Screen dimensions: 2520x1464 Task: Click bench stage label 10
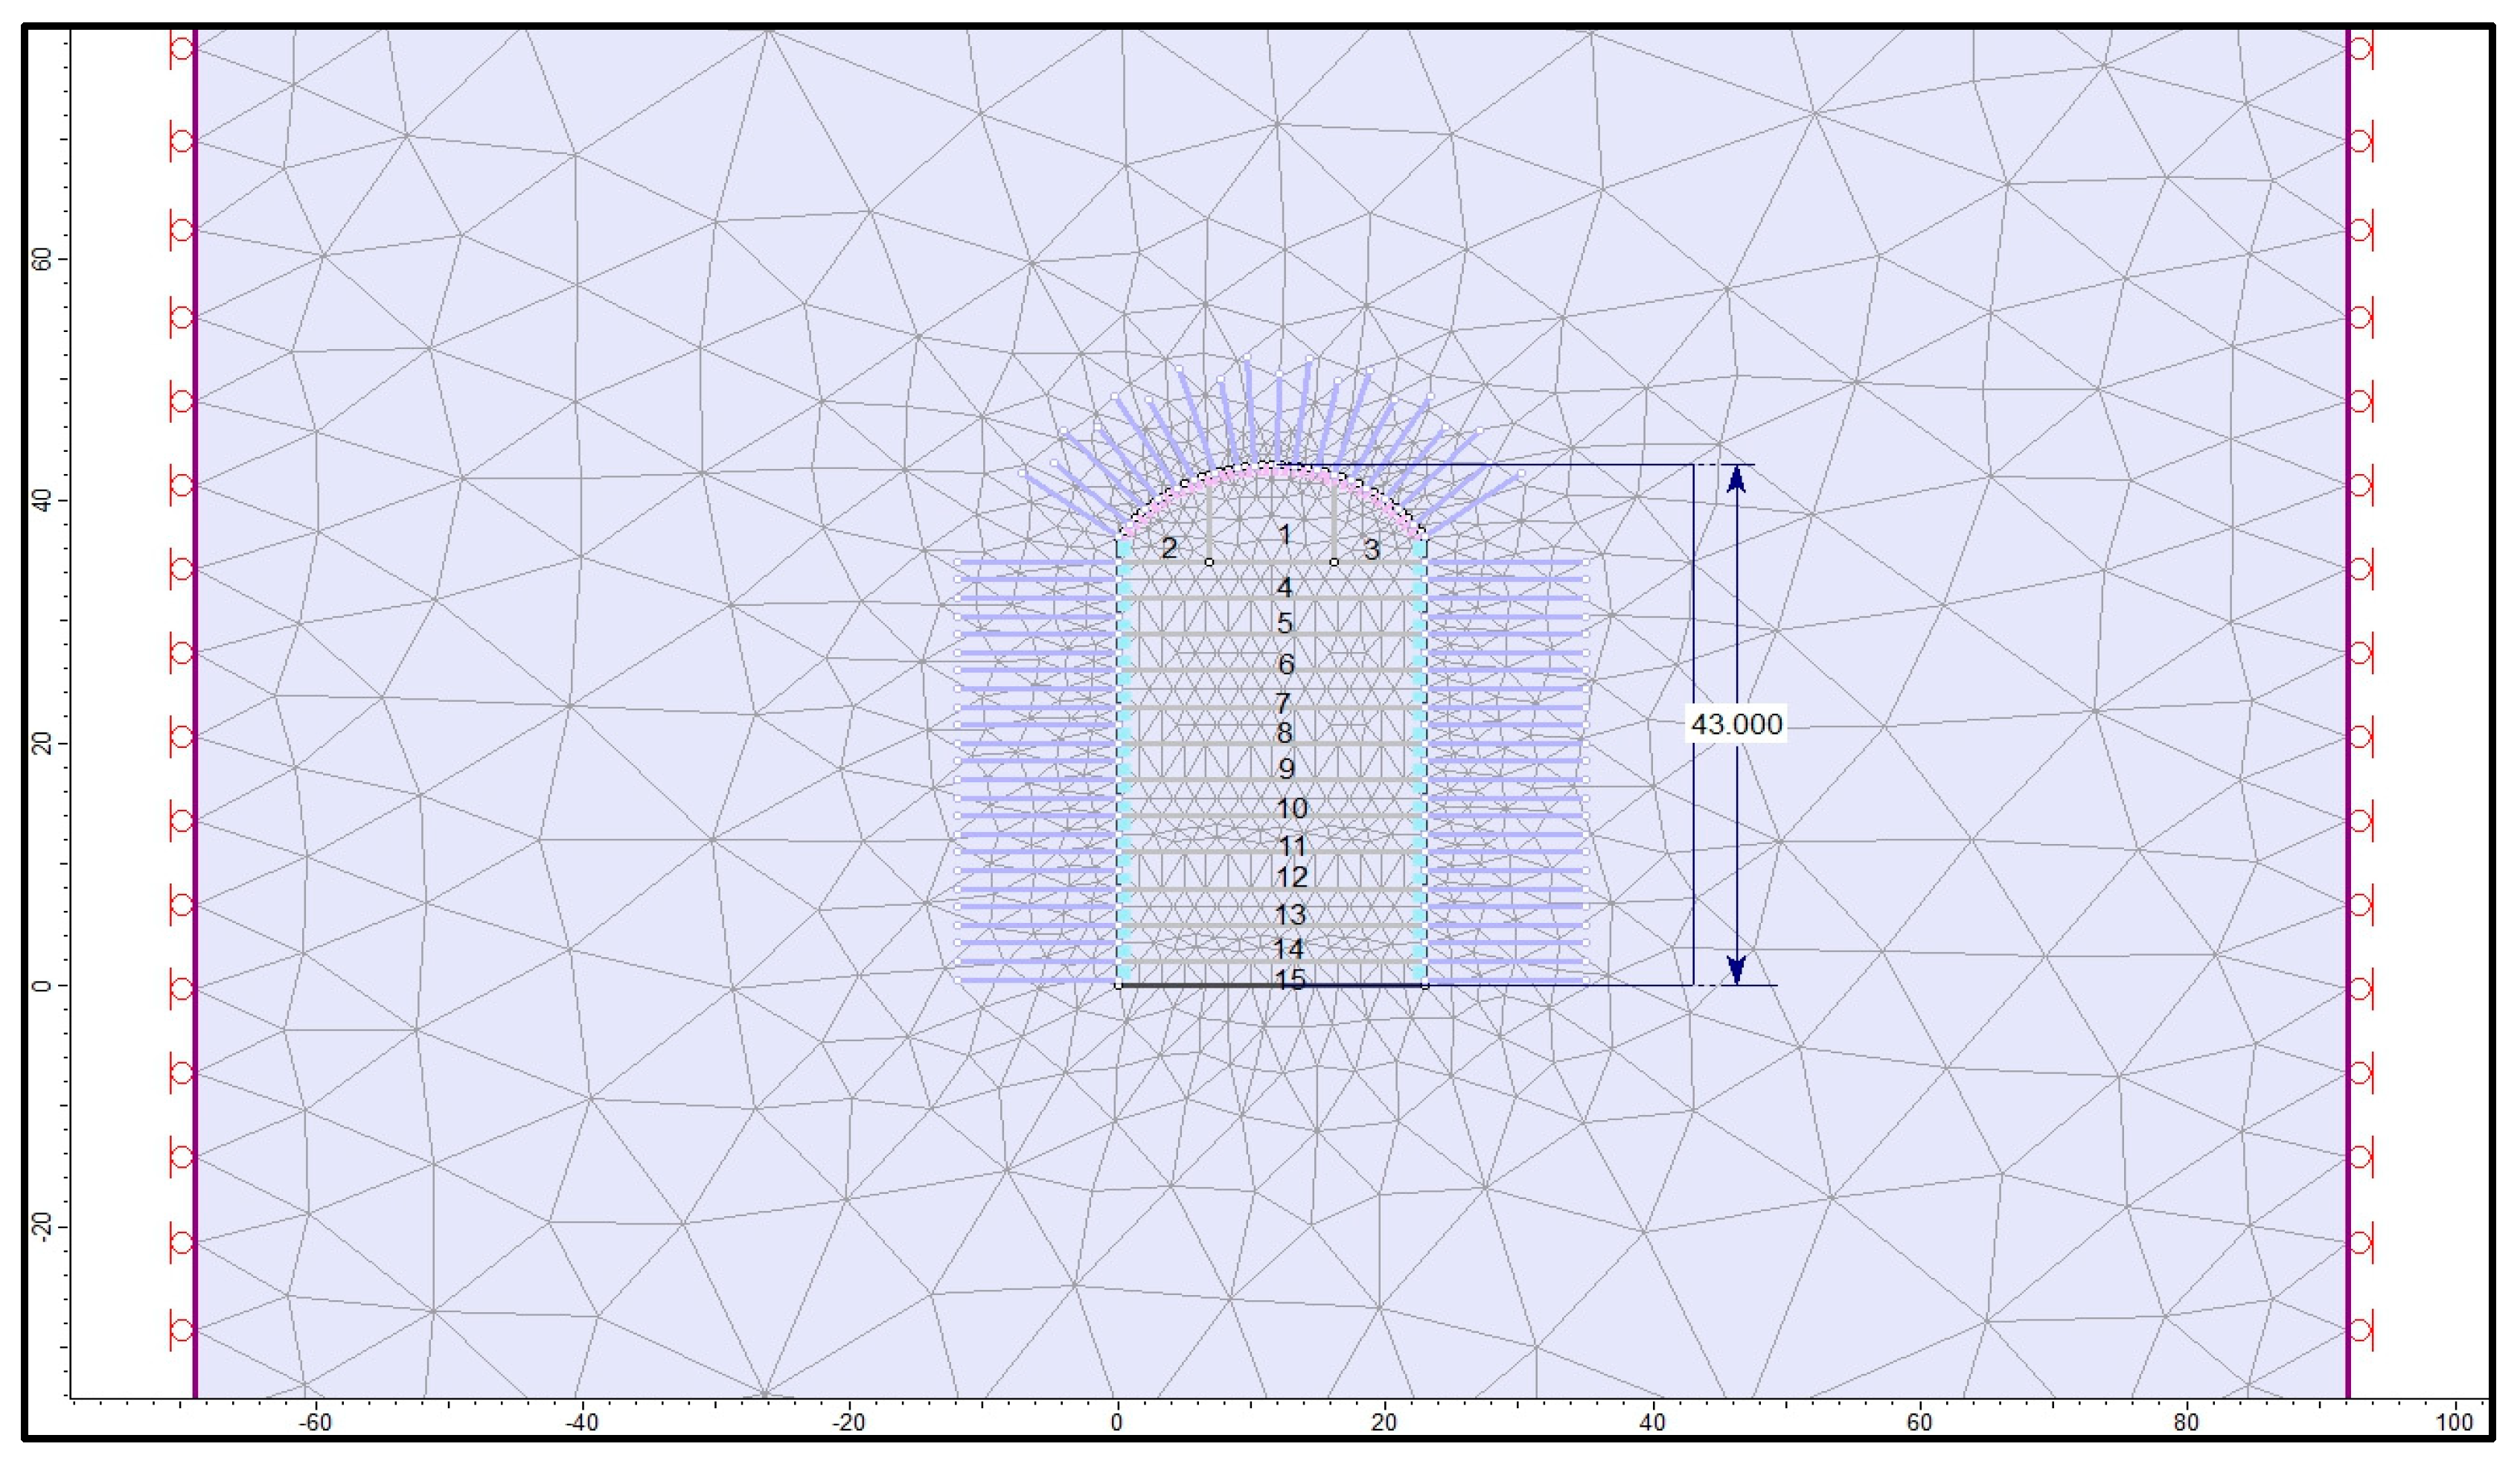[x=1291, y=808]
